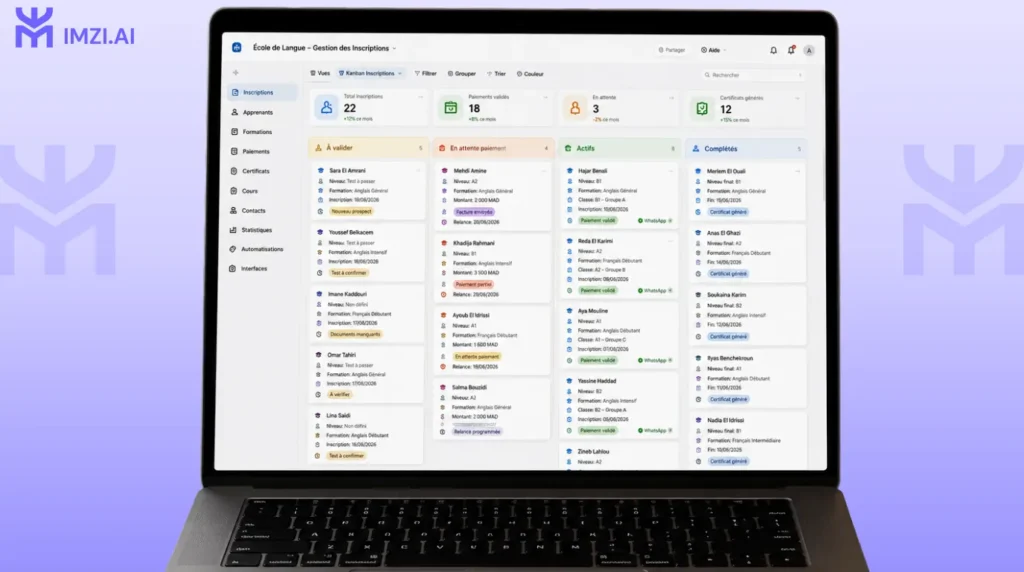Open the bell icon with red badge
Image resolution: width=1024 pixels, height=572 pixels.
791,50
